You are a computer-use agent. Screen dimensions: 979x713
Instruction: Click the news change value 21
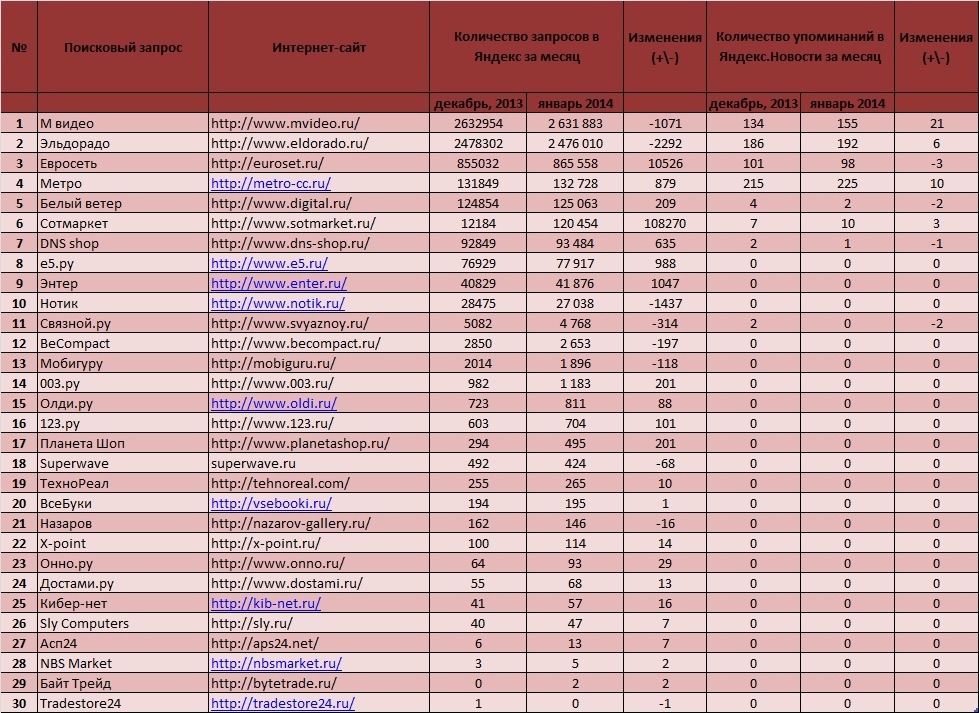[x=937, y=124]
